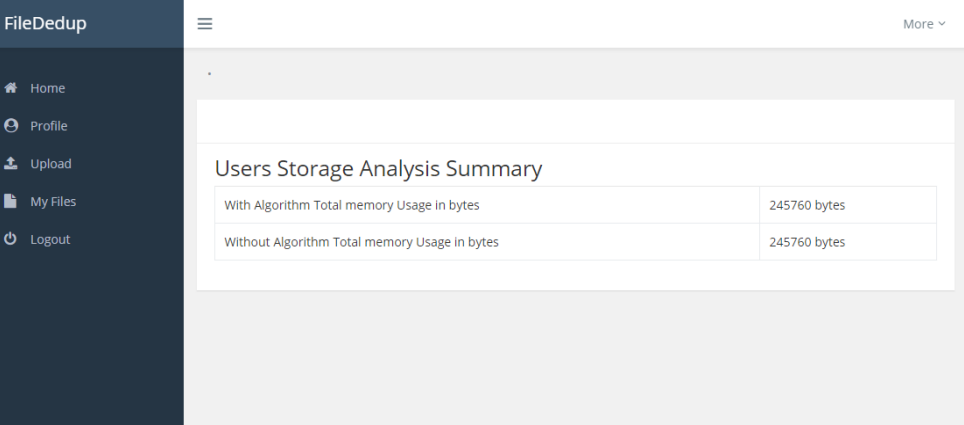Click the My Files document icon

pyautogui.click(x=11, y=201)
